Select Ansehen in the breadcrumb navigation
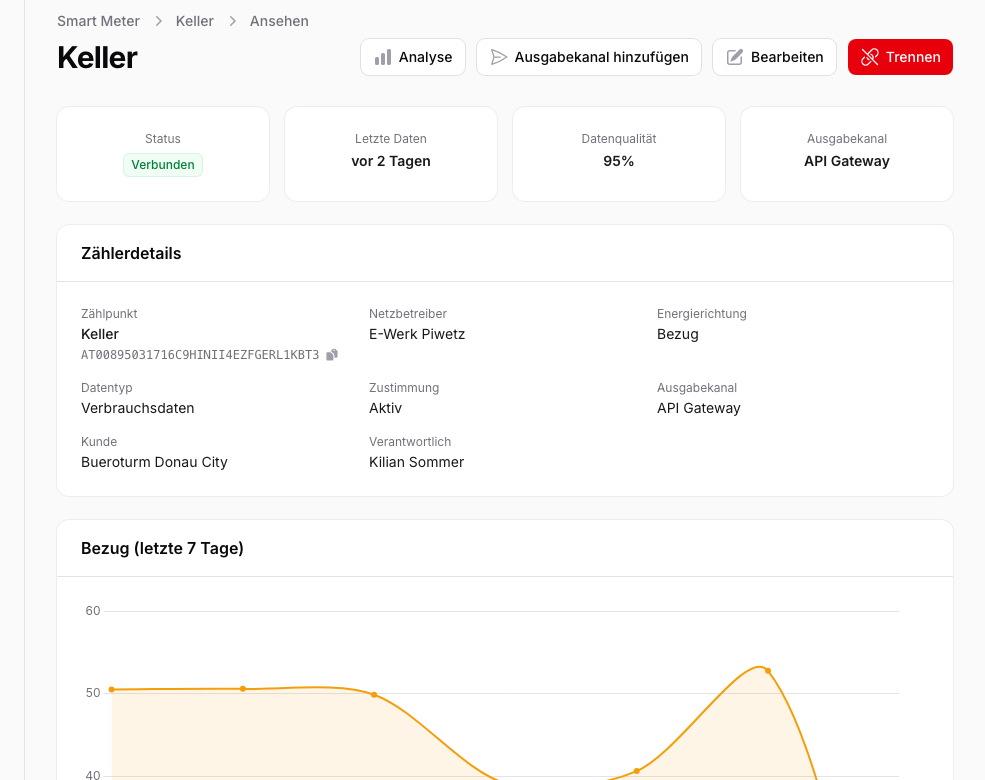The width and height of the screenshot is (985, 780). click(279, 21)
